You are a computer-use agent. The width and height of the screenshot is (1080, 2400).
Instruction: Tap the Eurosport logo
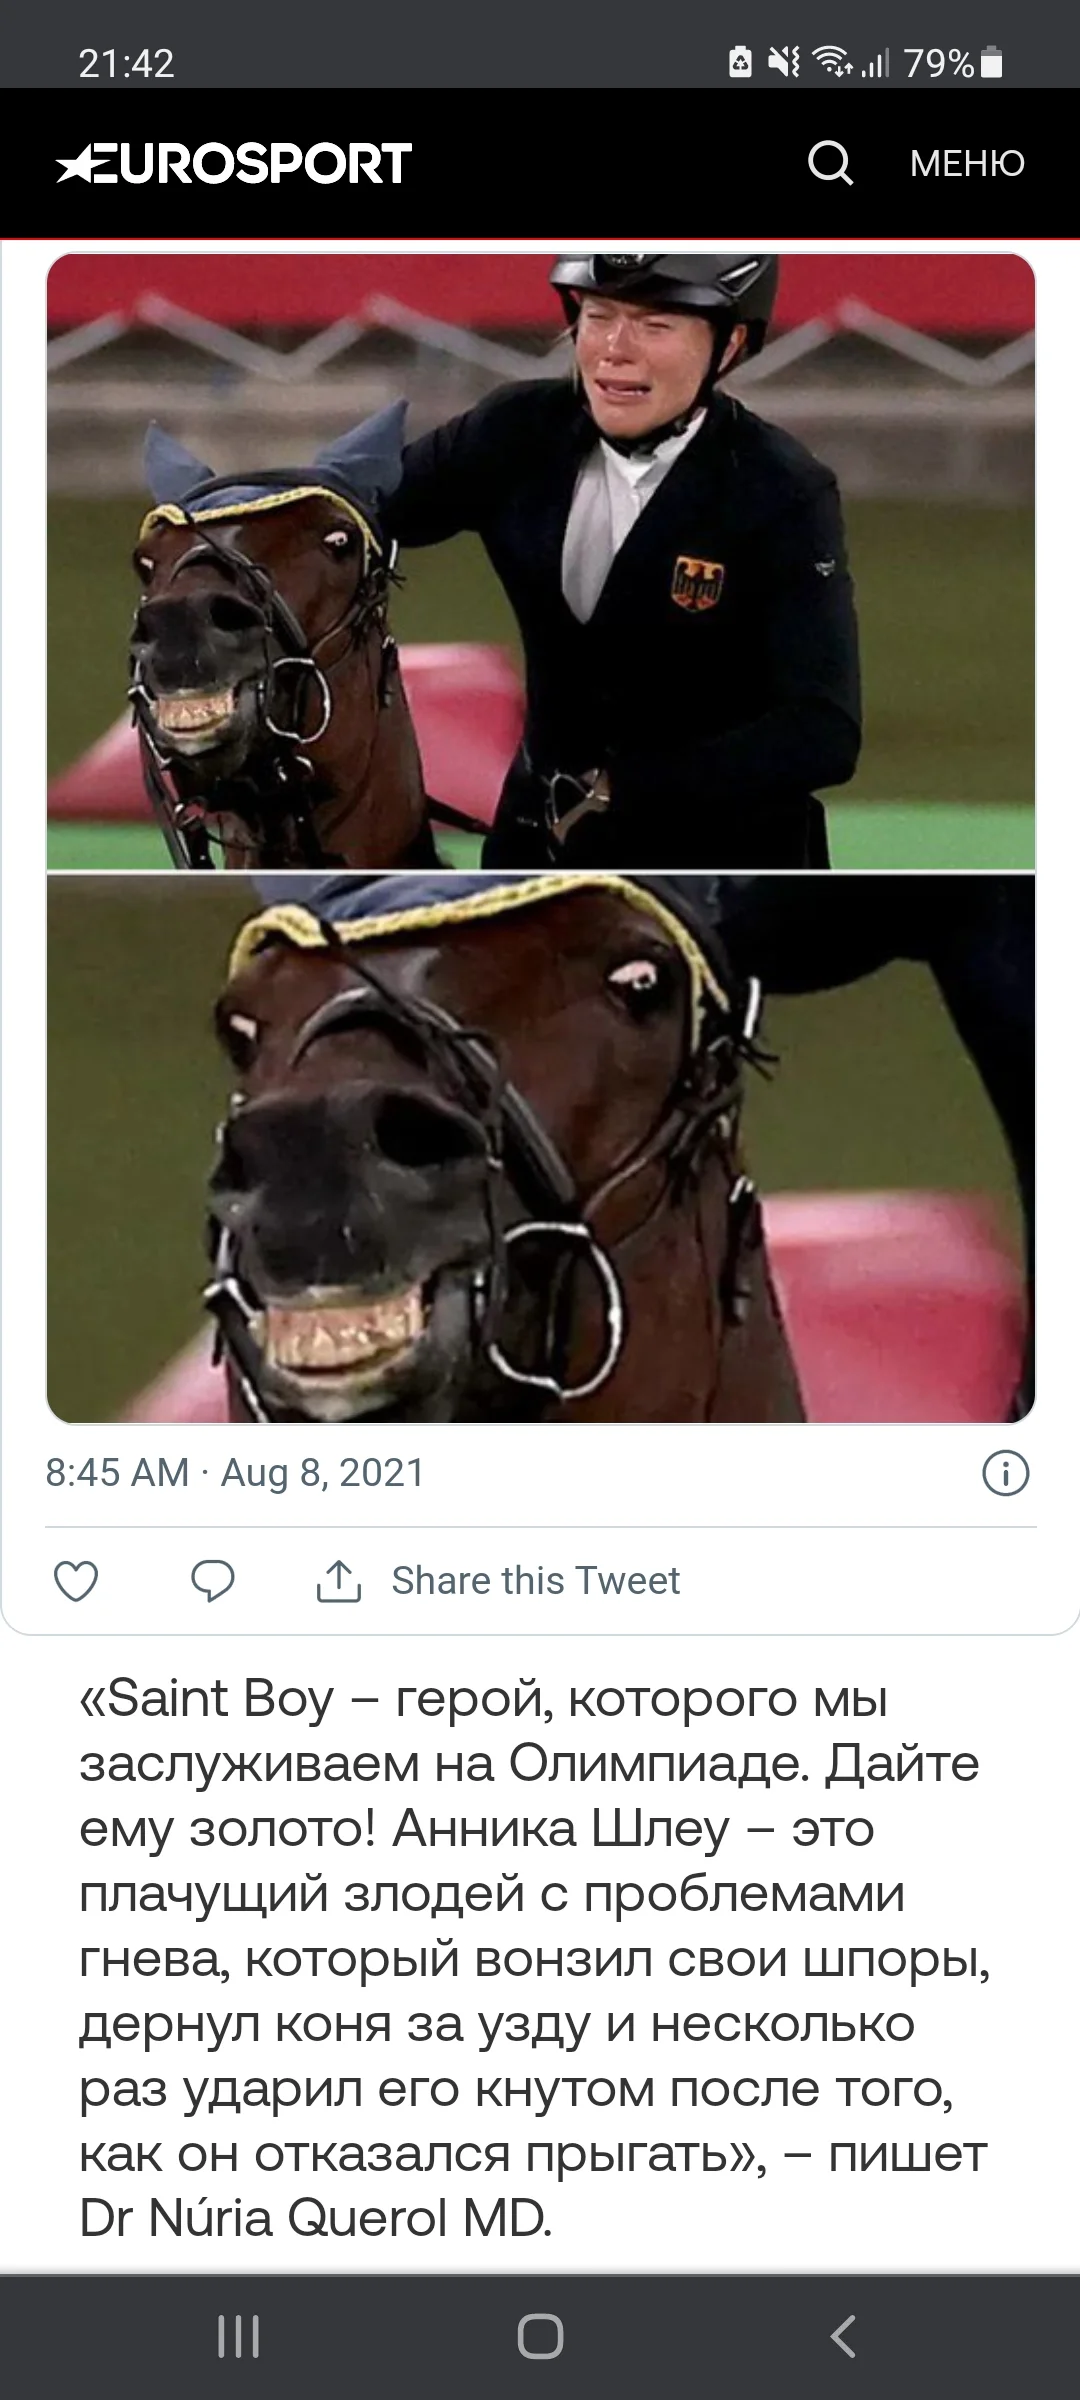coord(234,163)
